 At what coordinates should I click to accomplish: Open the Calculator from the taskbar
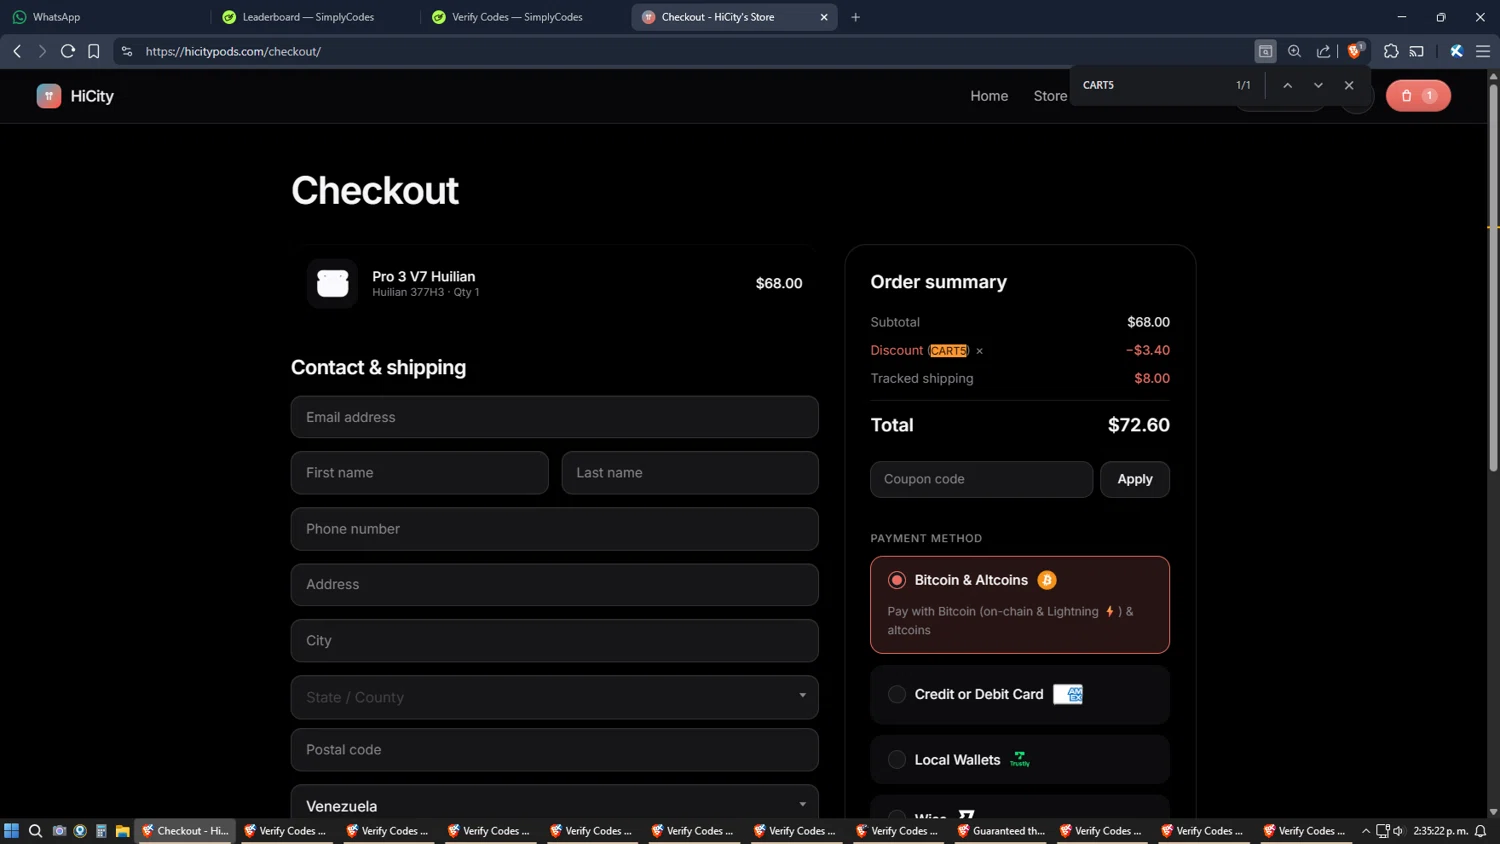pos(101,831)
